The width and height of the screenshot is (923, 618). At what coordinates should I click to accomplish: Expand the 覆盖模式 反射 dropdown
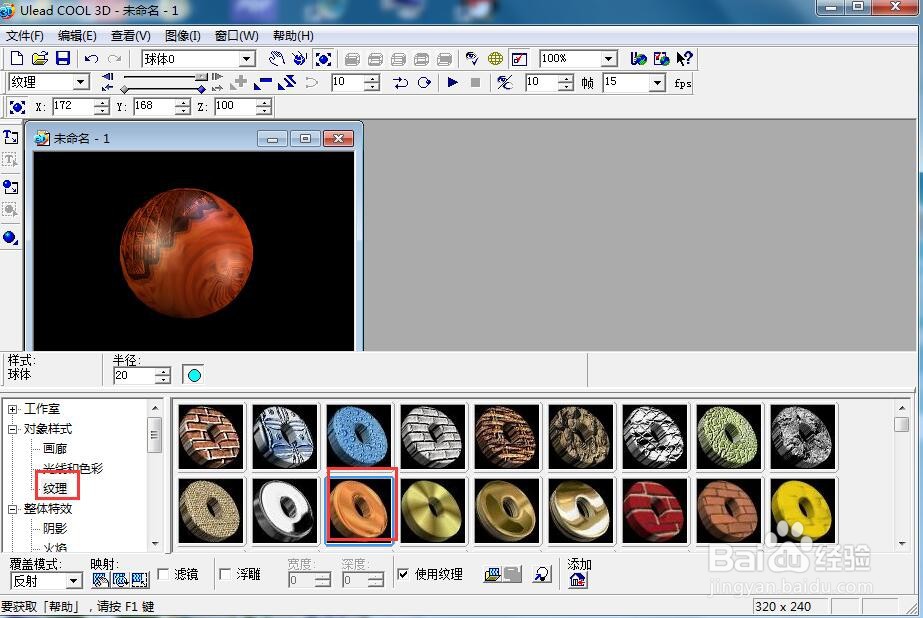tap(73, 581)
